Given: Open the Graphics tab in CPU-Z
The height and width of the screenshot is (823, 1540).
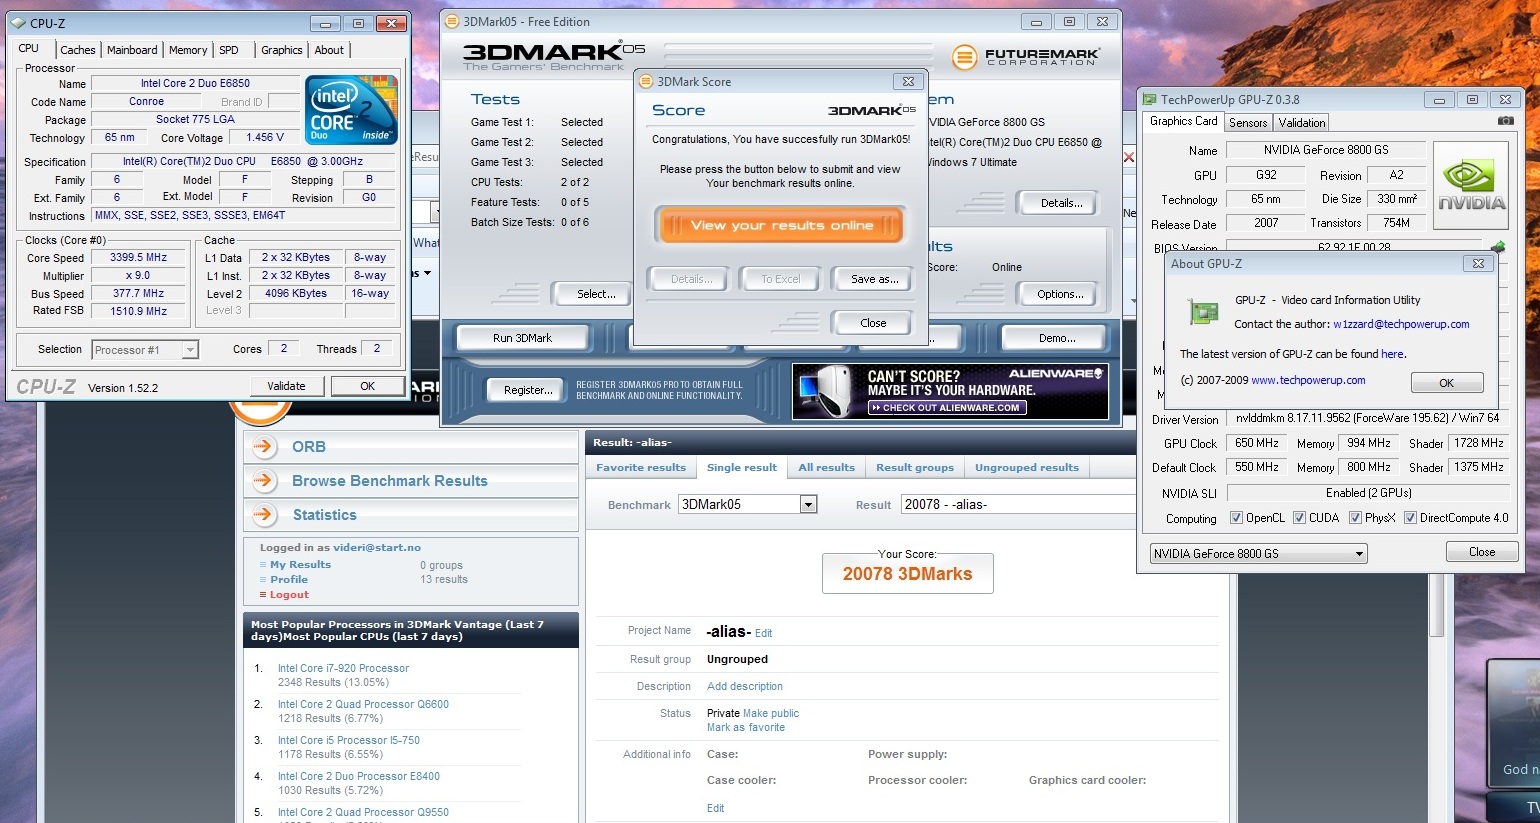Looking at the screenshot, I should click(282, 50).
